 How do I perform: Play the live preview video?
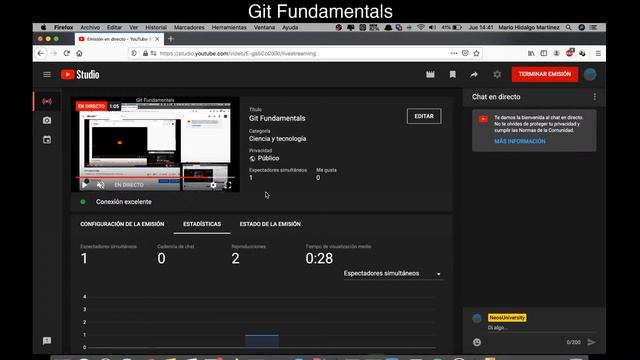(x=85, y=185)
